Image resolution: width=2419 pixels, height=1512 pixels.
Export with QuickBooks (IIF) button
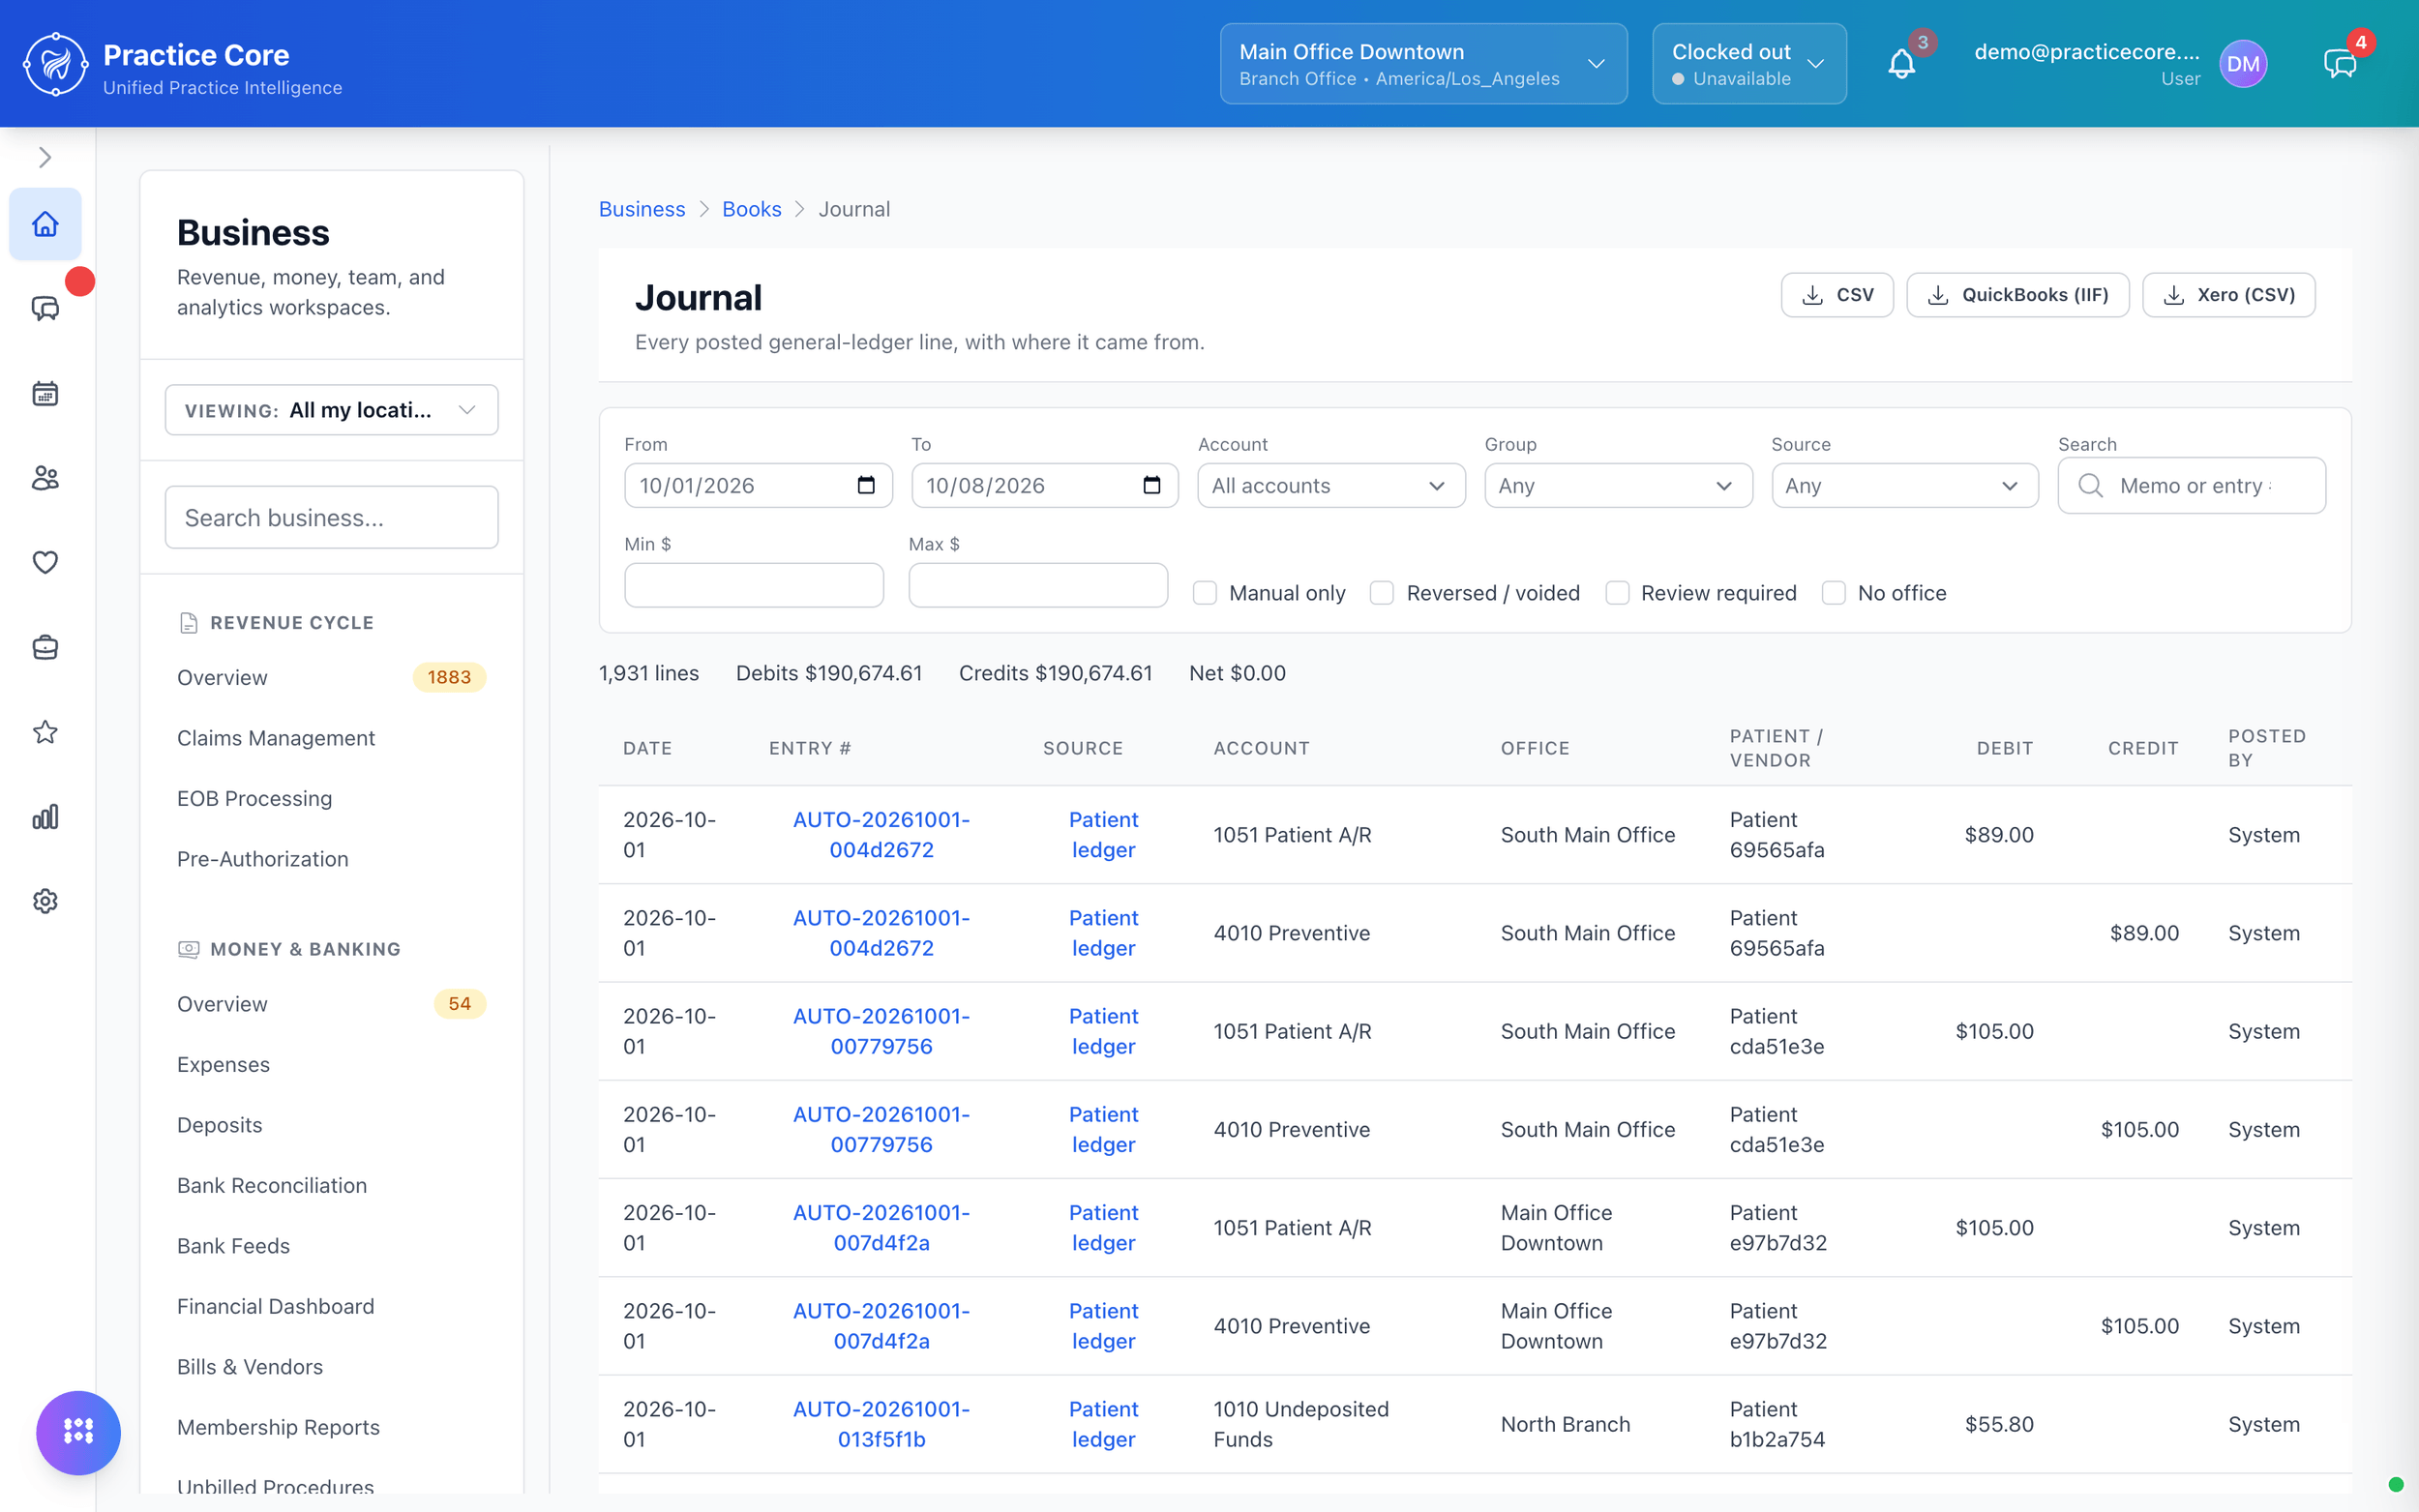[2017, 295]
